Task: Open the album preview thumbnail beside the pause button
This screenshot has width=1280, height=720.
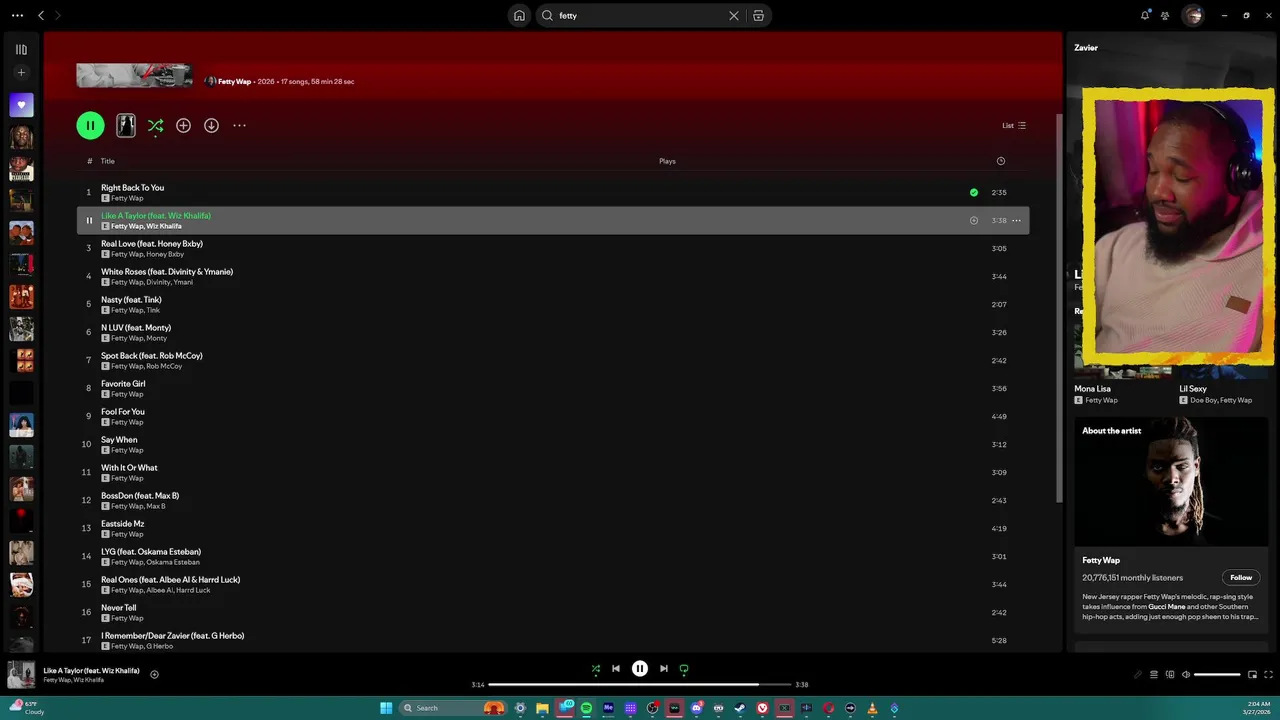Action: tap(126, 125)
